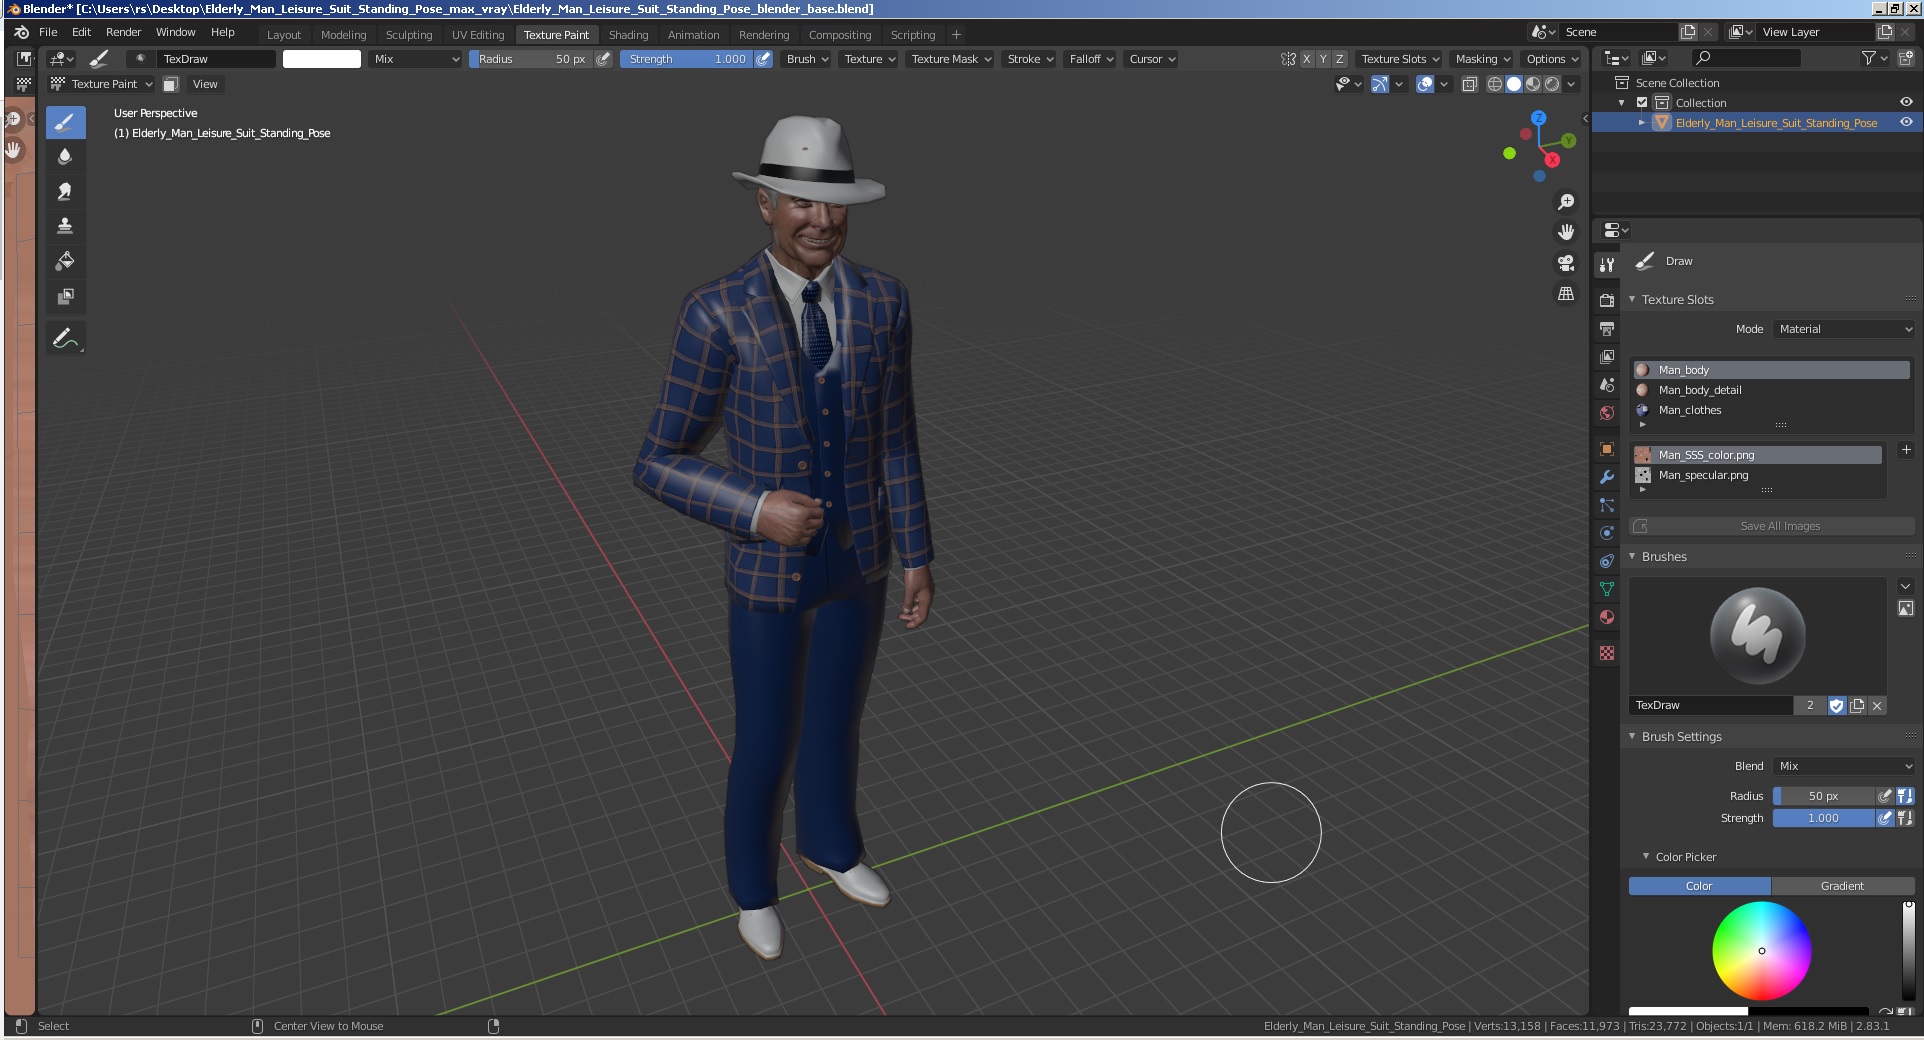The image size is (1924, 1040).
Task: Open the File menu
Action: pos(48,32)
